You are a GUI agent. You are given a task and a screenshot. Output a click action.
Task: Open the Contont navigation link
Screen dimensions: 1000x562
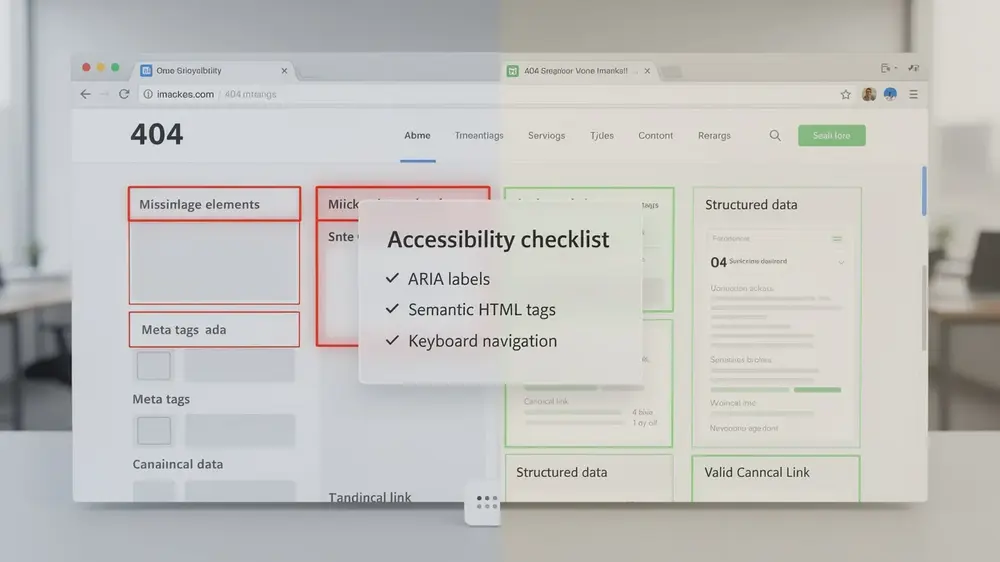656,135
